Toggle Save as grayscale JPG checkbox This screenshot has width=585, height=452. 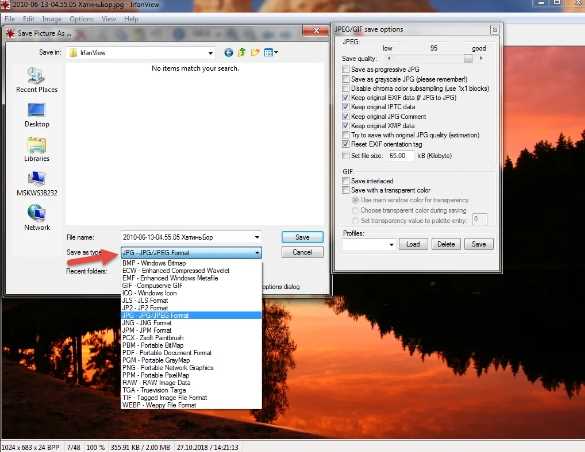(x=346, y=79)
